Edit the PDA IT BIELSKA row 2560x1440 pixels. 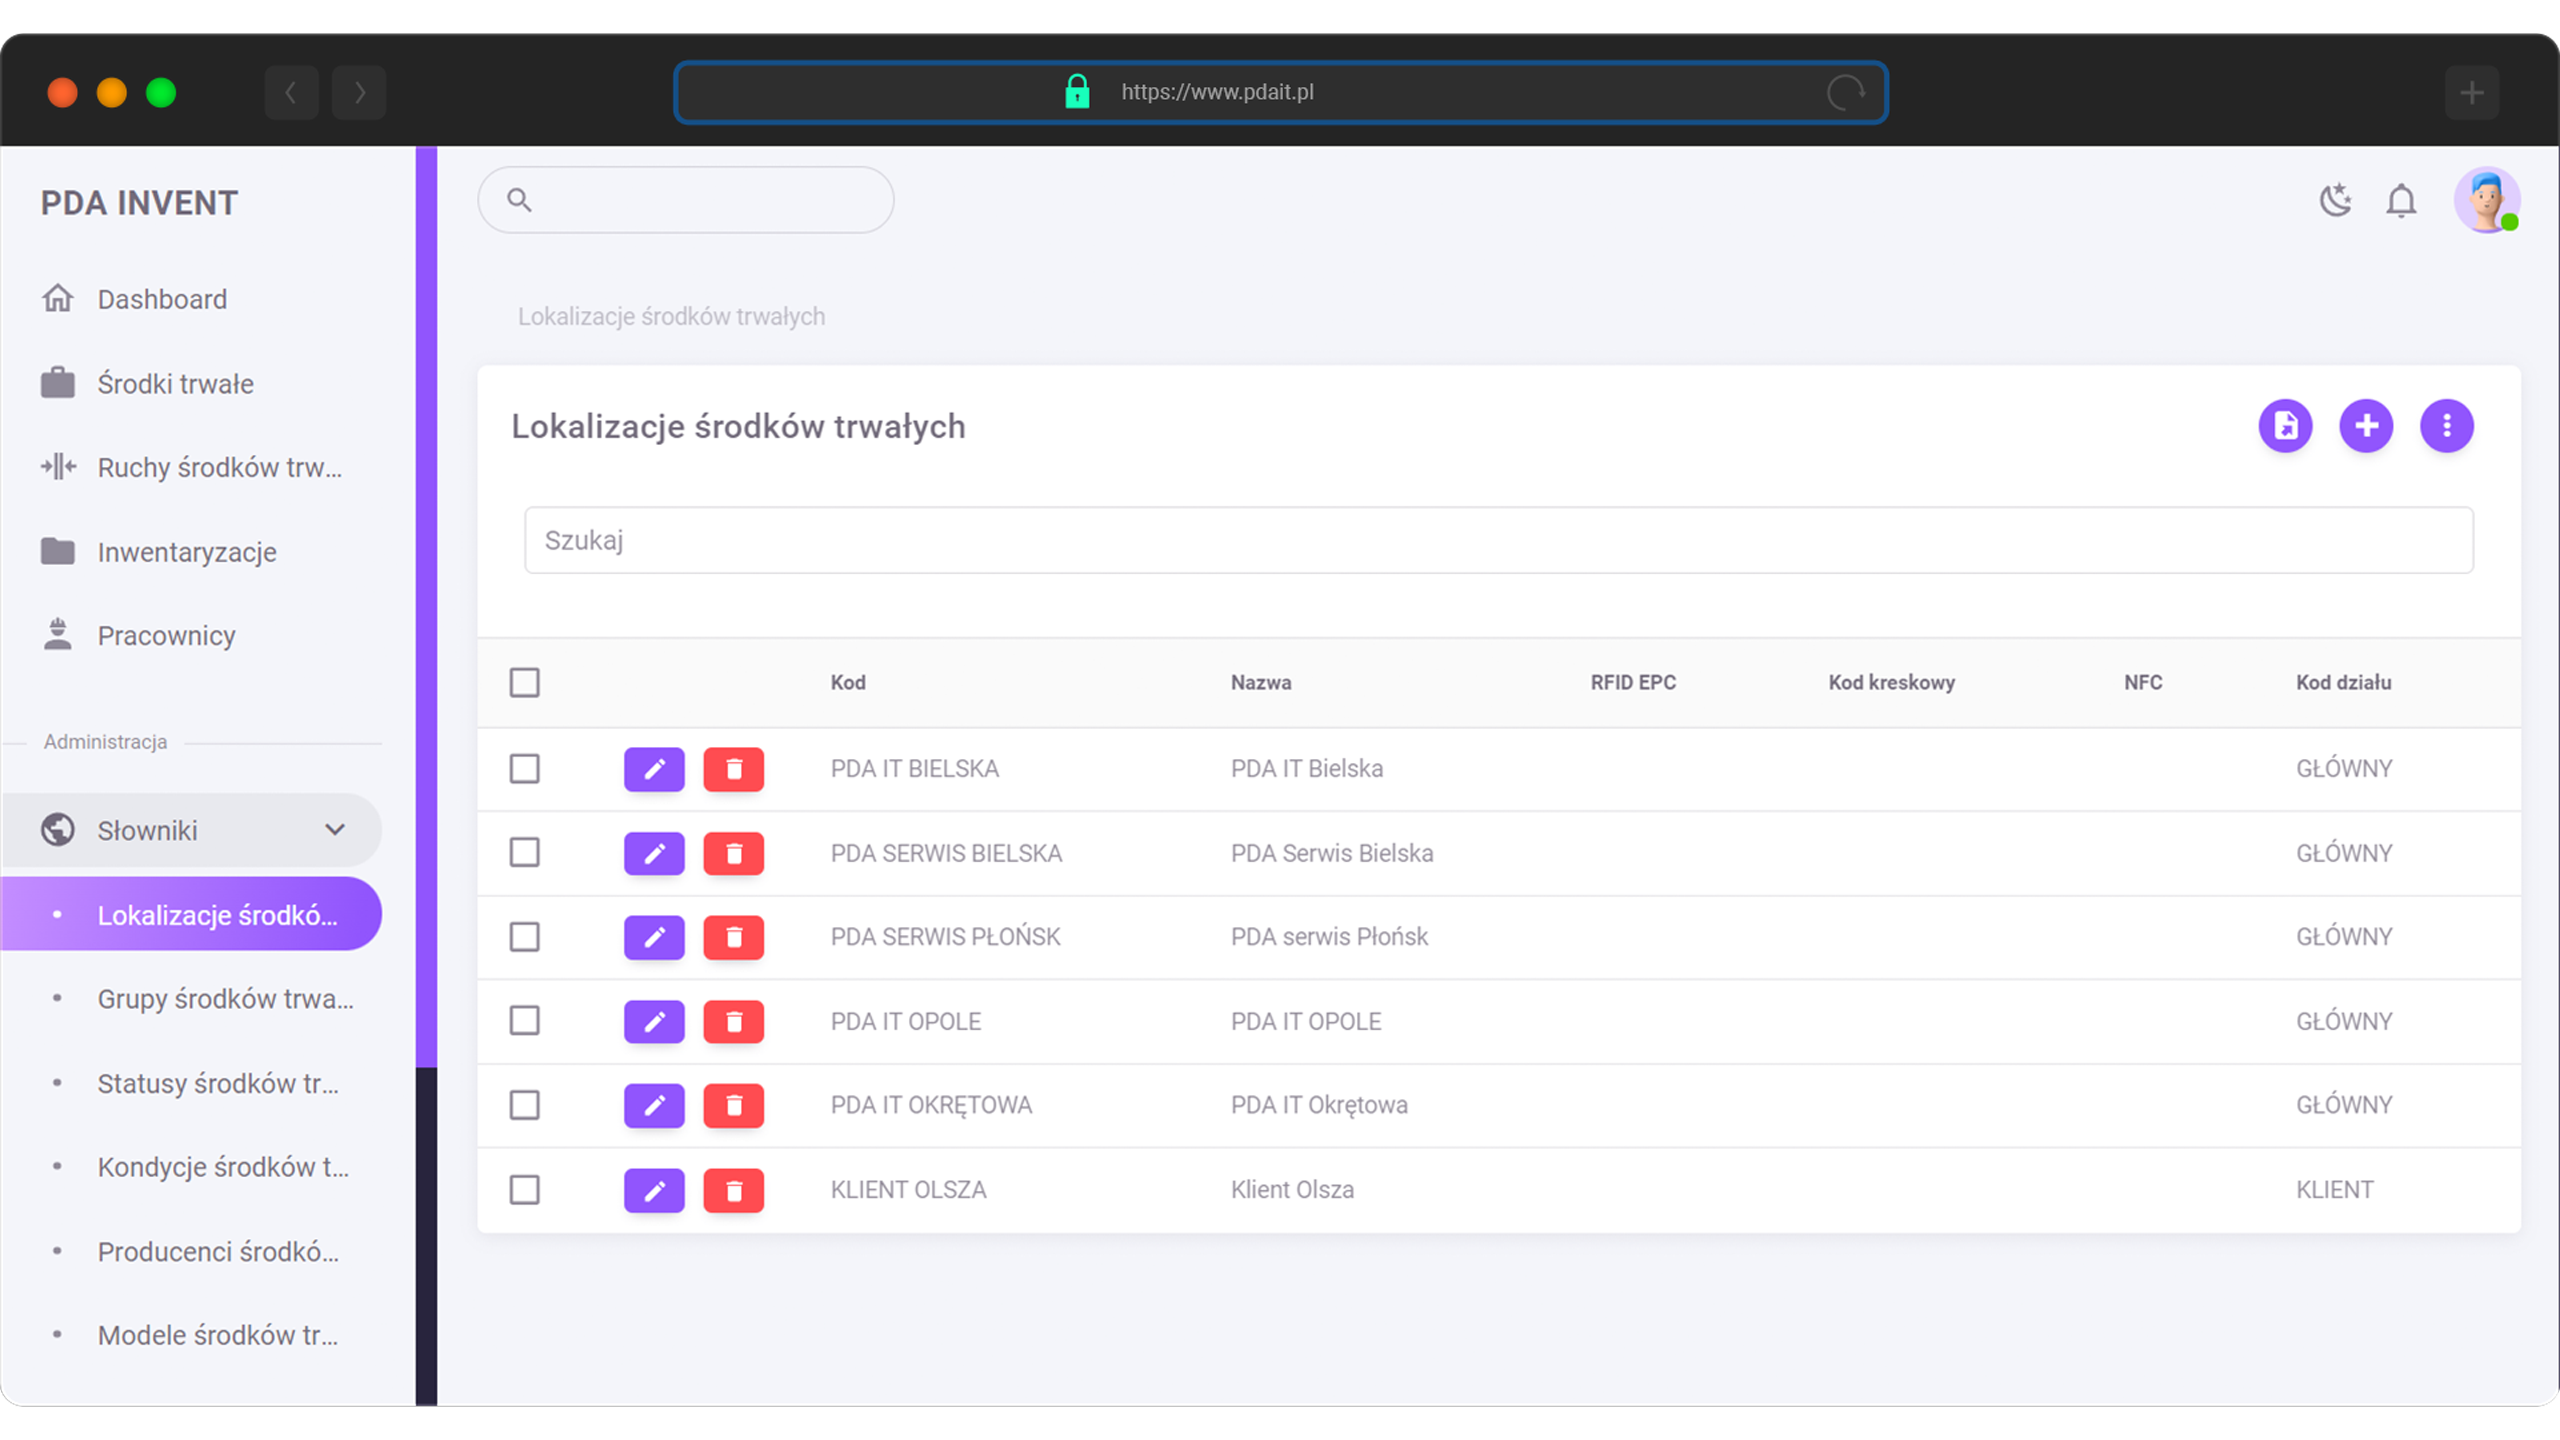[x=654, y=769]
